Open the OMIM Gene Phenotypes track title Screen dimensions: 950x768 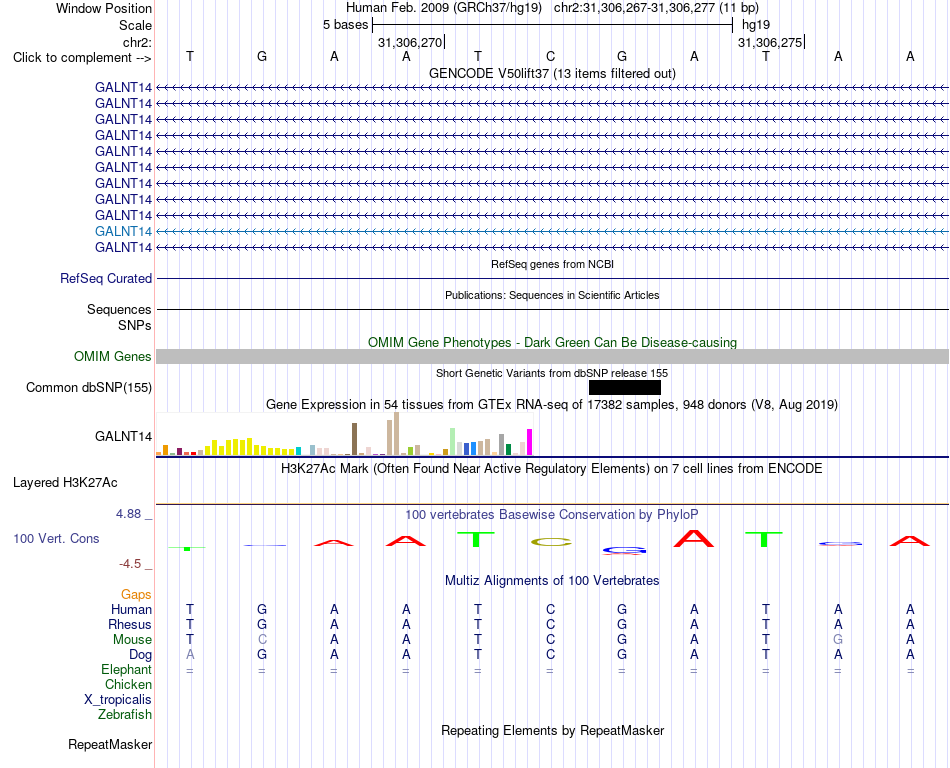point(552,342)
